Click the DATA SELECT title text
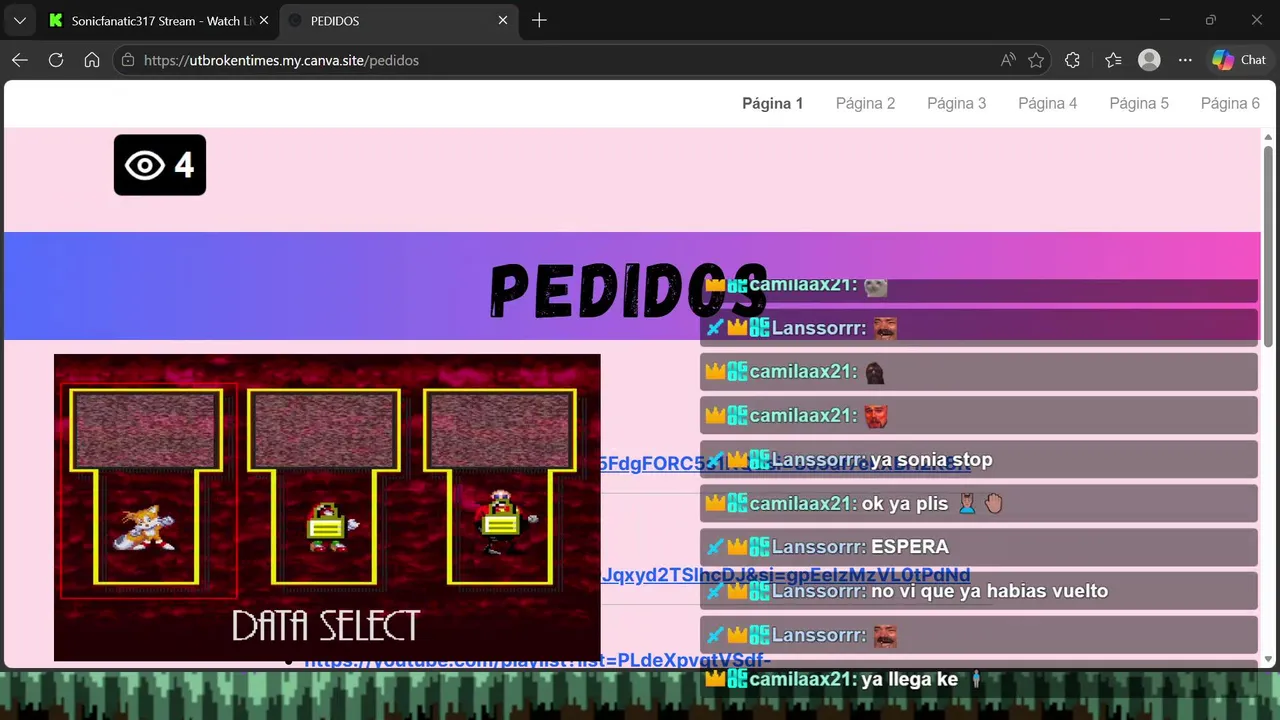Viewport: 1280px width, 720px height. tap(326, 626)
